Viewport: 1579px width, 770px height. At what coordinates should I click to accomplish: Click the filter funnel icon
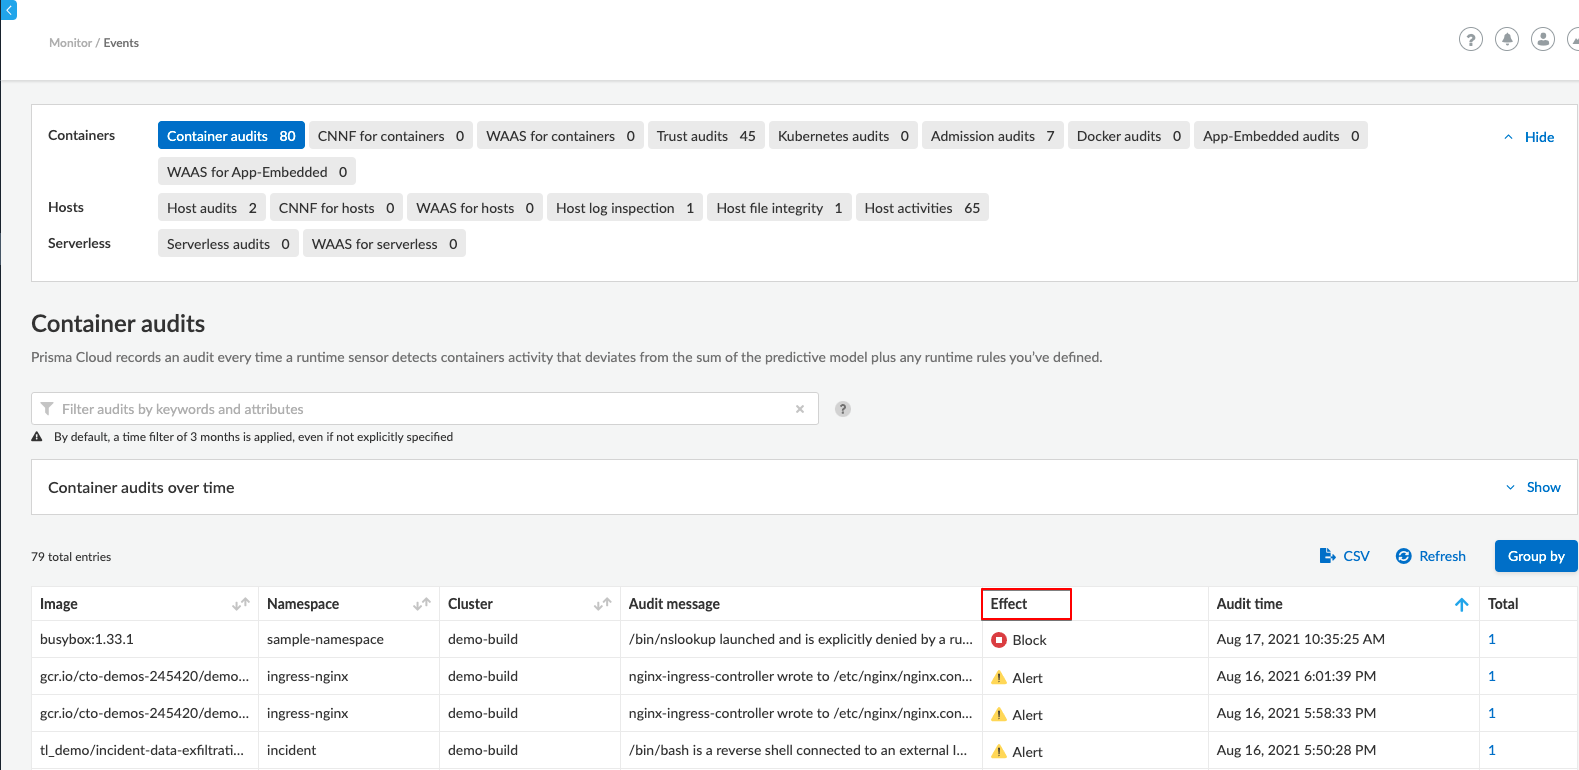coord(47,409)
